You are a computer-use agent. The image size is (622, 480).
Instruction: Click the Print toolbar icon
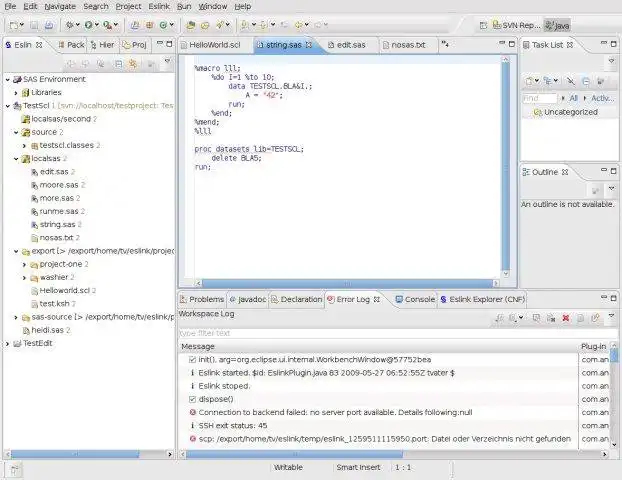coord(49,25)
